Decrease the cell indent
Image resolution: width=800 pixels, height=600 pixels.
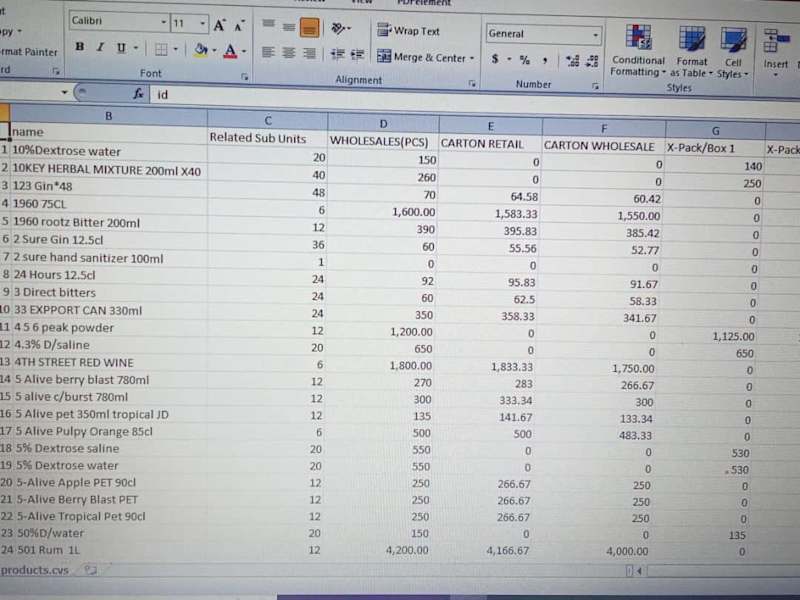(337, 54)
